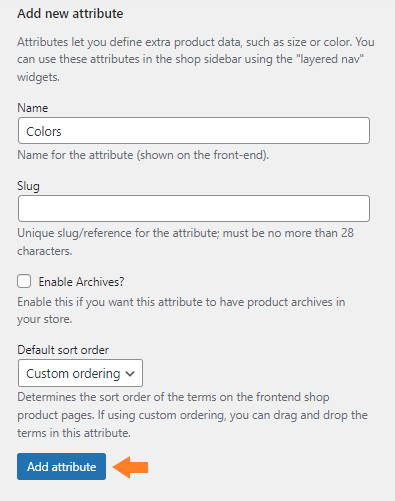Click the Enable Archives description text
The image size is (395, 501).
pyautogui.click(x=181, y=310)
